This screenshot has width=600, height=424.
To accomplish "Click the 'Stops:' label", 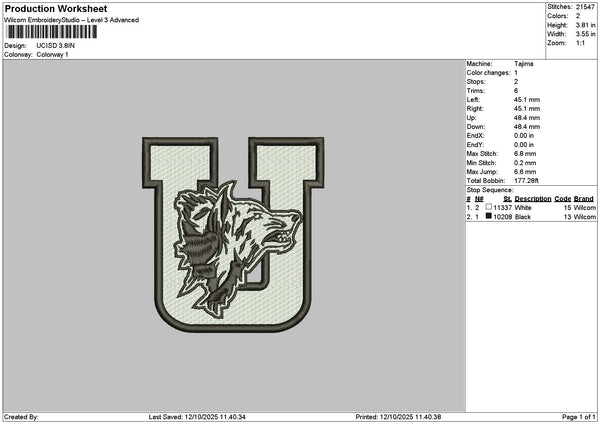I will pos(476,82).
